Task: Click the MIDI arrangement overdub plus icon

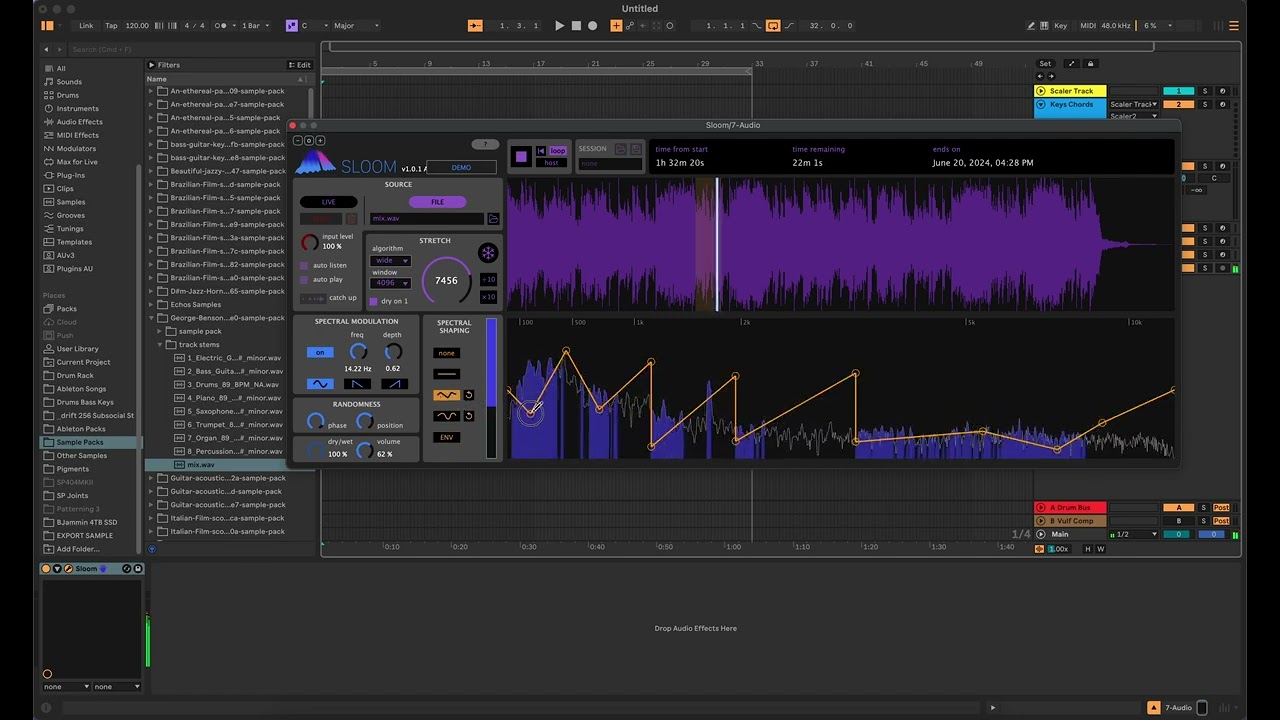Action: pyautogui.click(x=616, y=26)
